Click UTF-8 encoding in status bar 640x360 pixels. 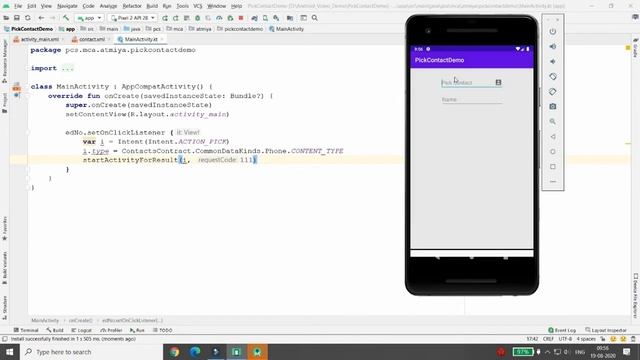click(565, 339)
